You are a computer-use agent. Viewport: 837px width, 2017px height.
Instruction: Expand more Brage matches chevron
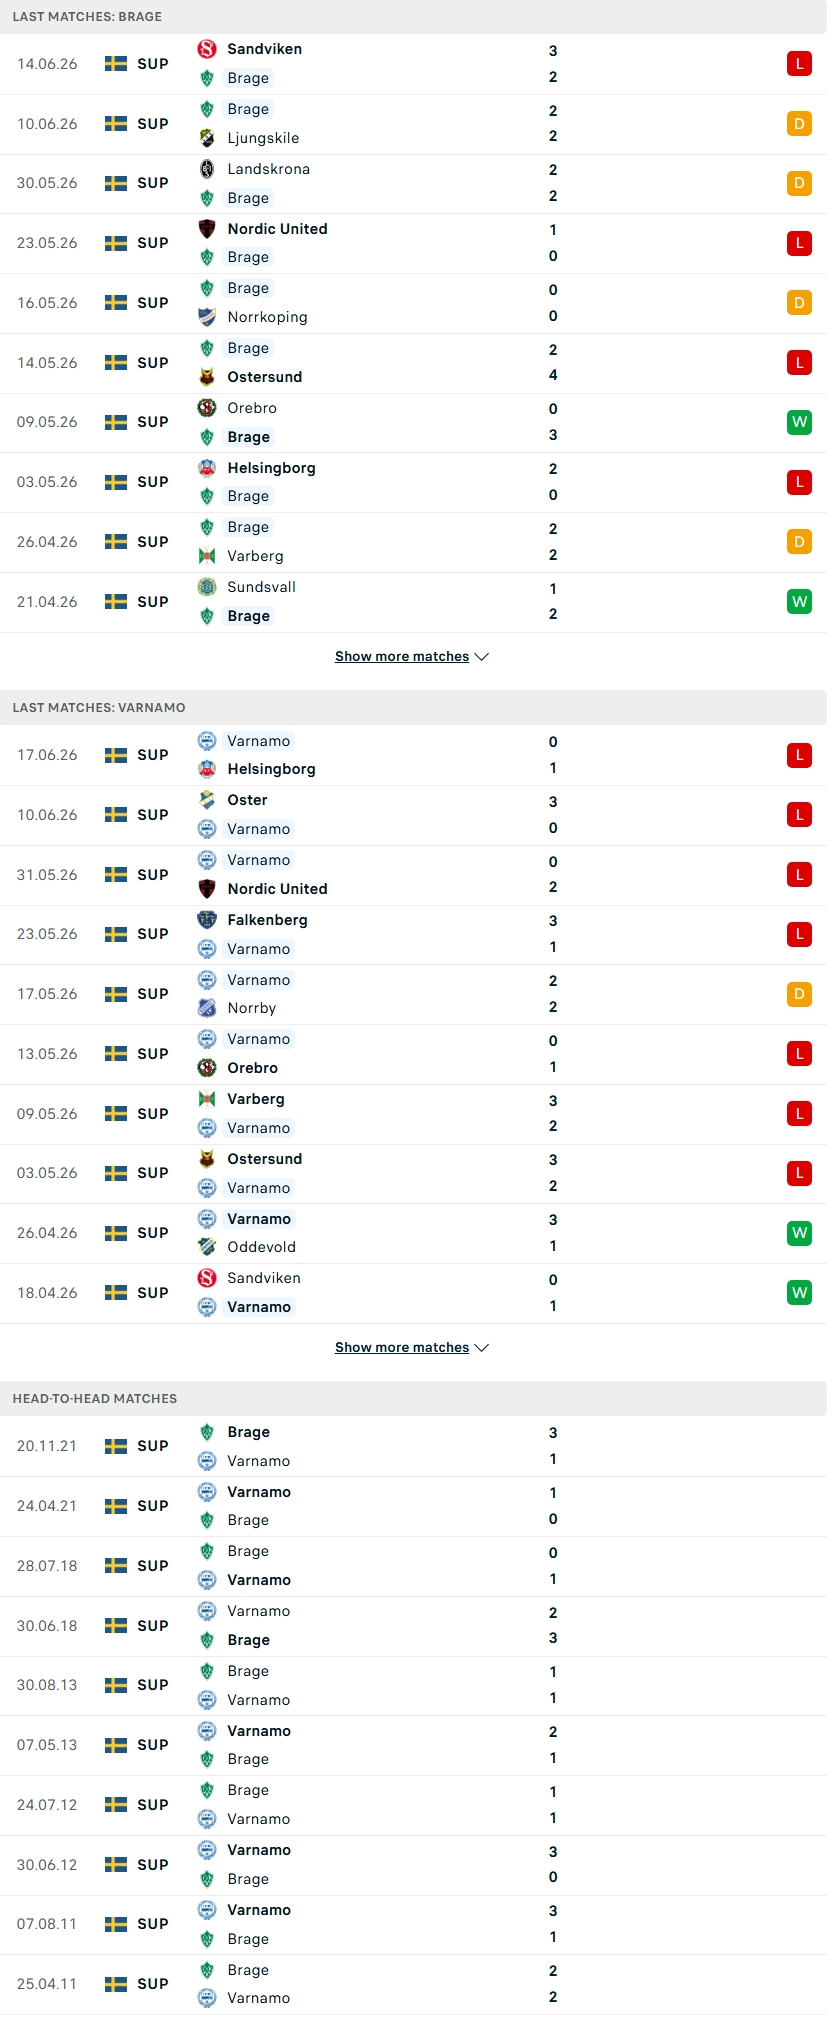tap(482, 657)
